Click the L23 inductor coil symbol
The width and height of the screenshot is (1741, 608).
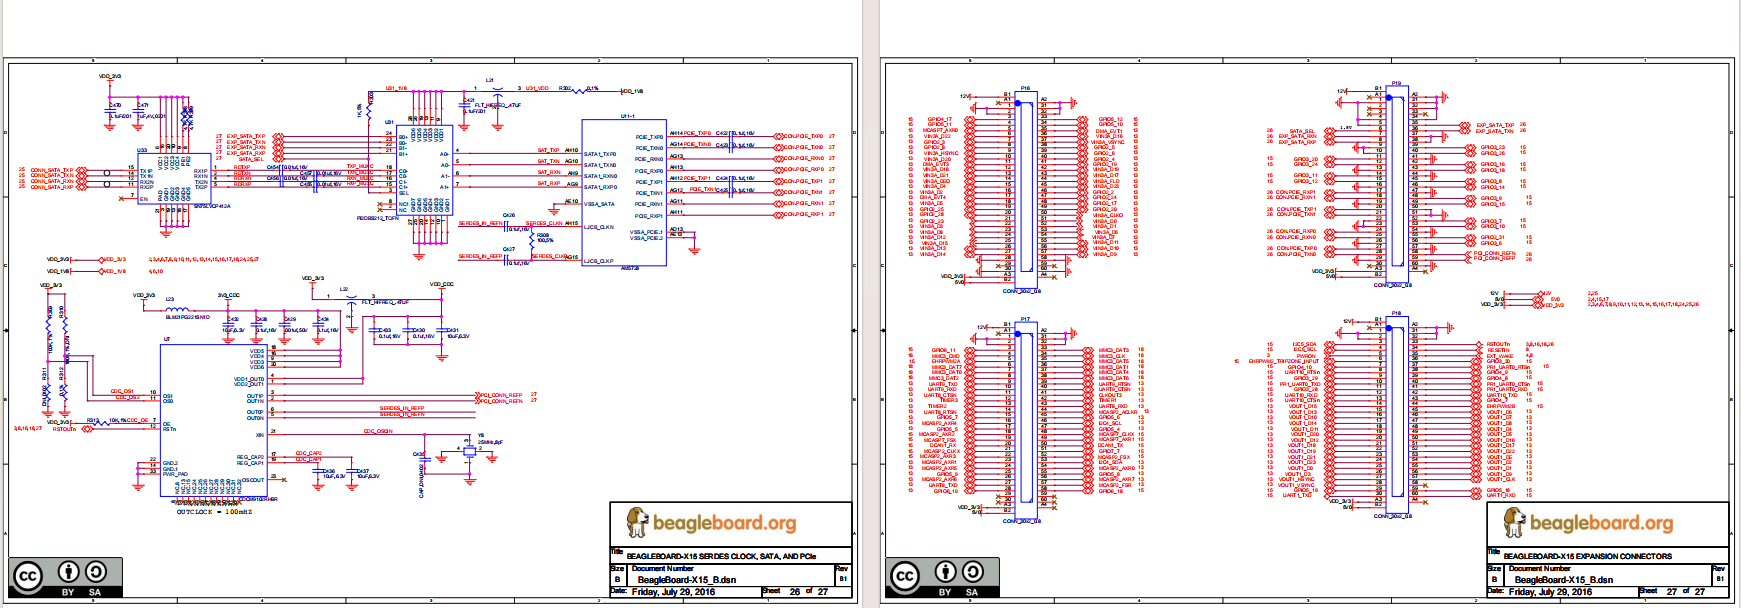(x=178, y=310)
